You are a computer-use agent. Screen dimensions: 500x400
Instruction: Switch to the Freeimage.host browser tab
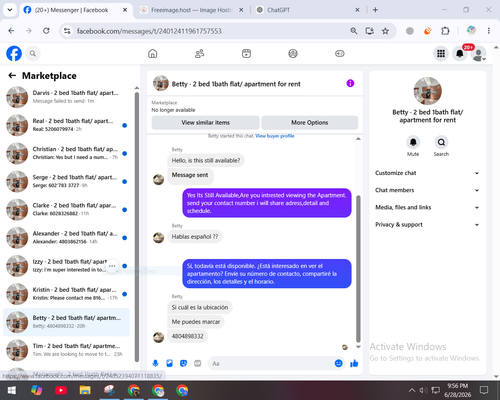pos(191,10)
